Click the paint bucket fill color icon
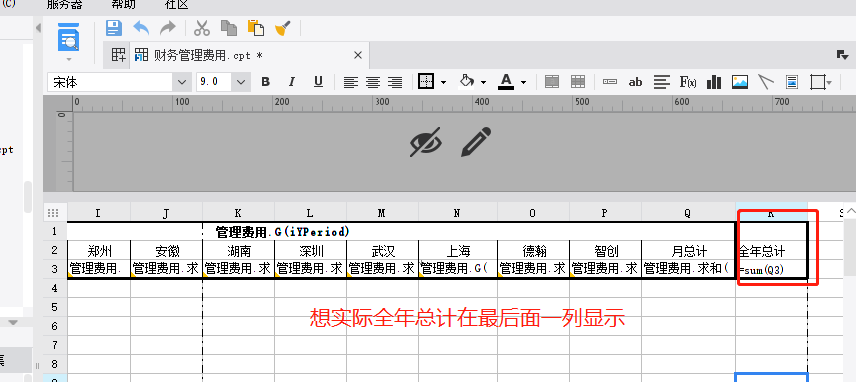The height and width of the screenshot is (382, 856). pos(467,81)
